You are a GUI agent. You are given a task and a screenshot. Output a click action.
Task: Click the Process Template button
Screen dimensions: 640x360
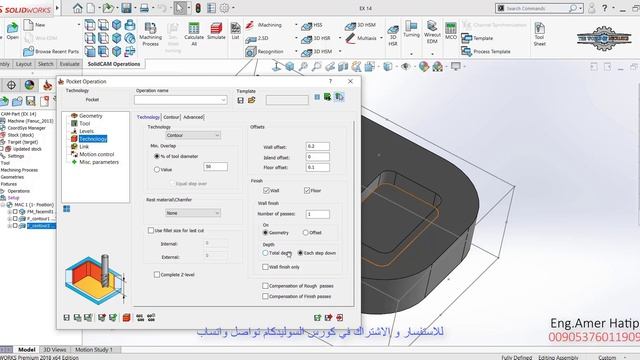click(x=486, y=51)
